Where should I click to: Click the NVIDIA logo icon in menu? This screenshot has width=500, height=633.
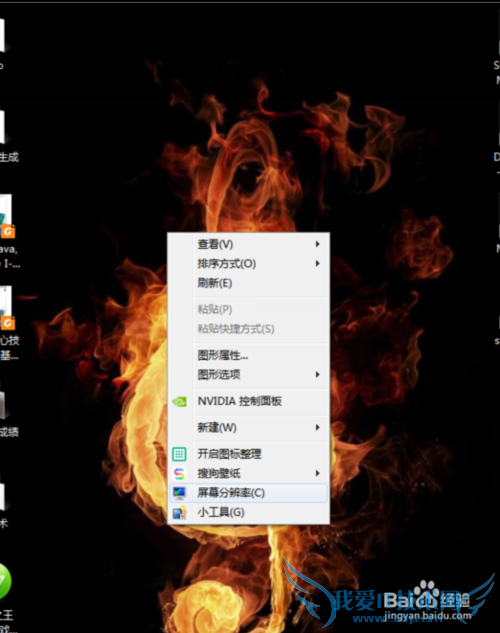(179, 401)
